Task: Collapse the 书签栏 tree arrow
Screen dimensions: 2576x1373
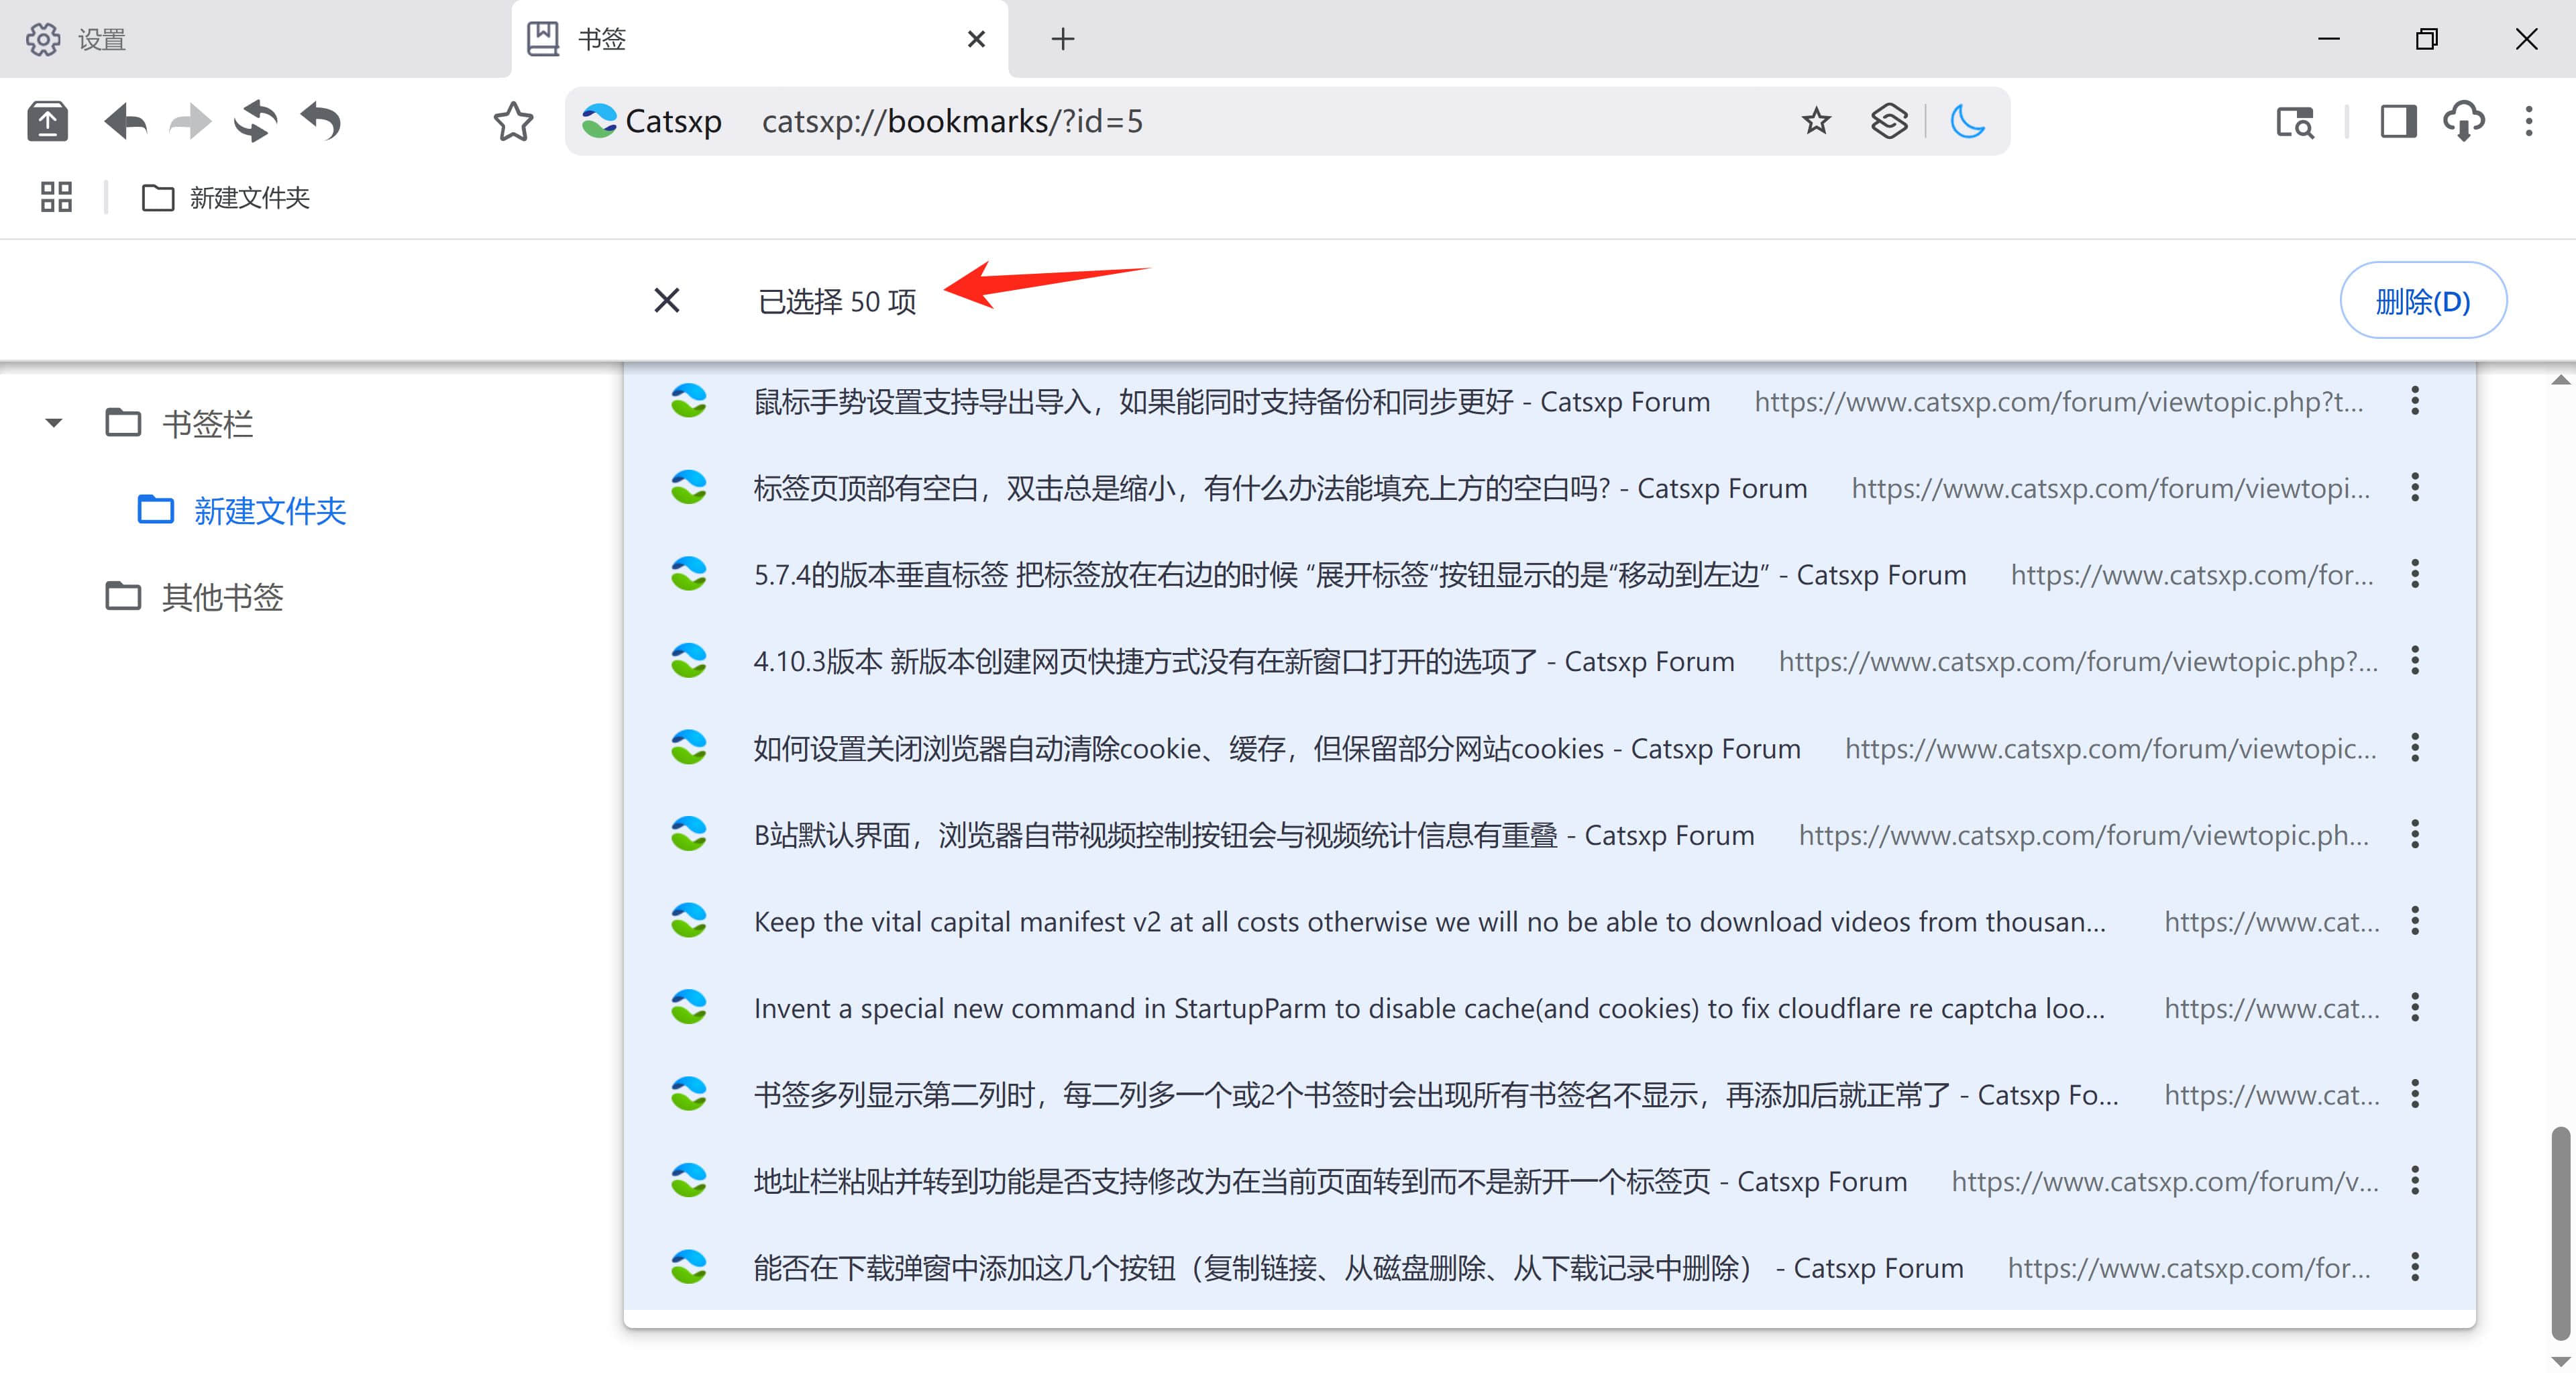Action: [54, 423]
